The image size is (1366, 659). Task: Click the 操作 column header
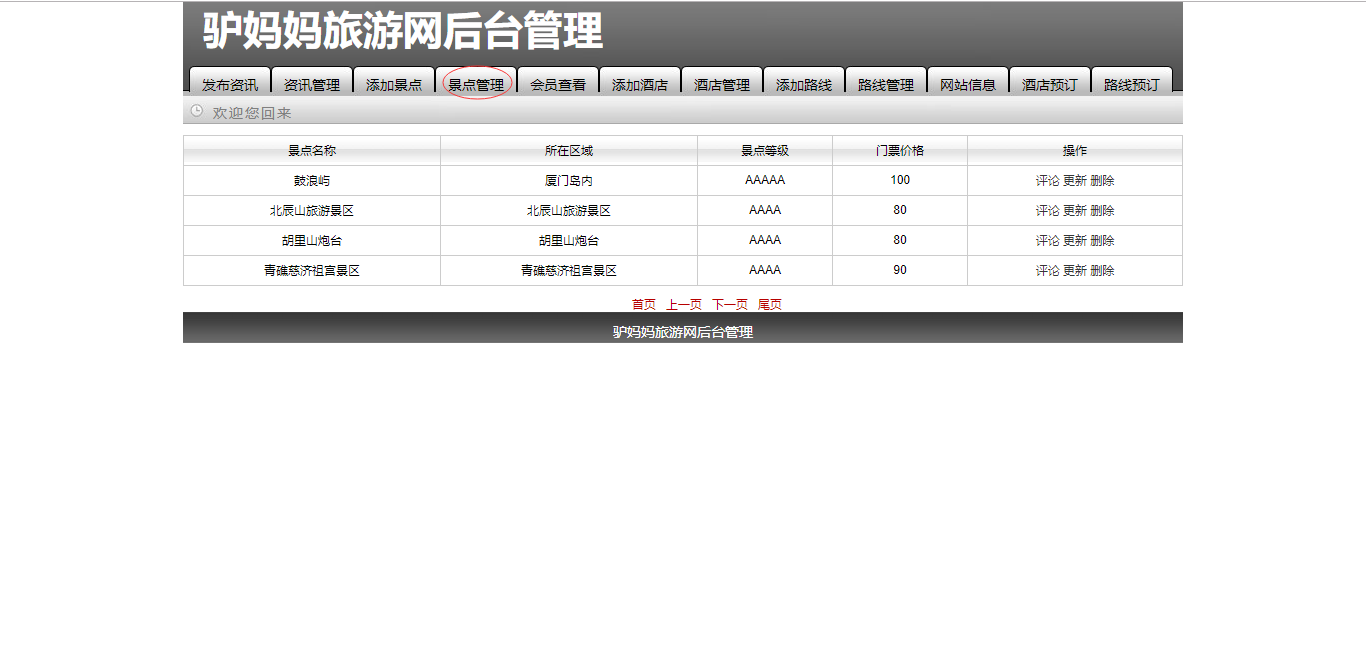pos(1075,151)
